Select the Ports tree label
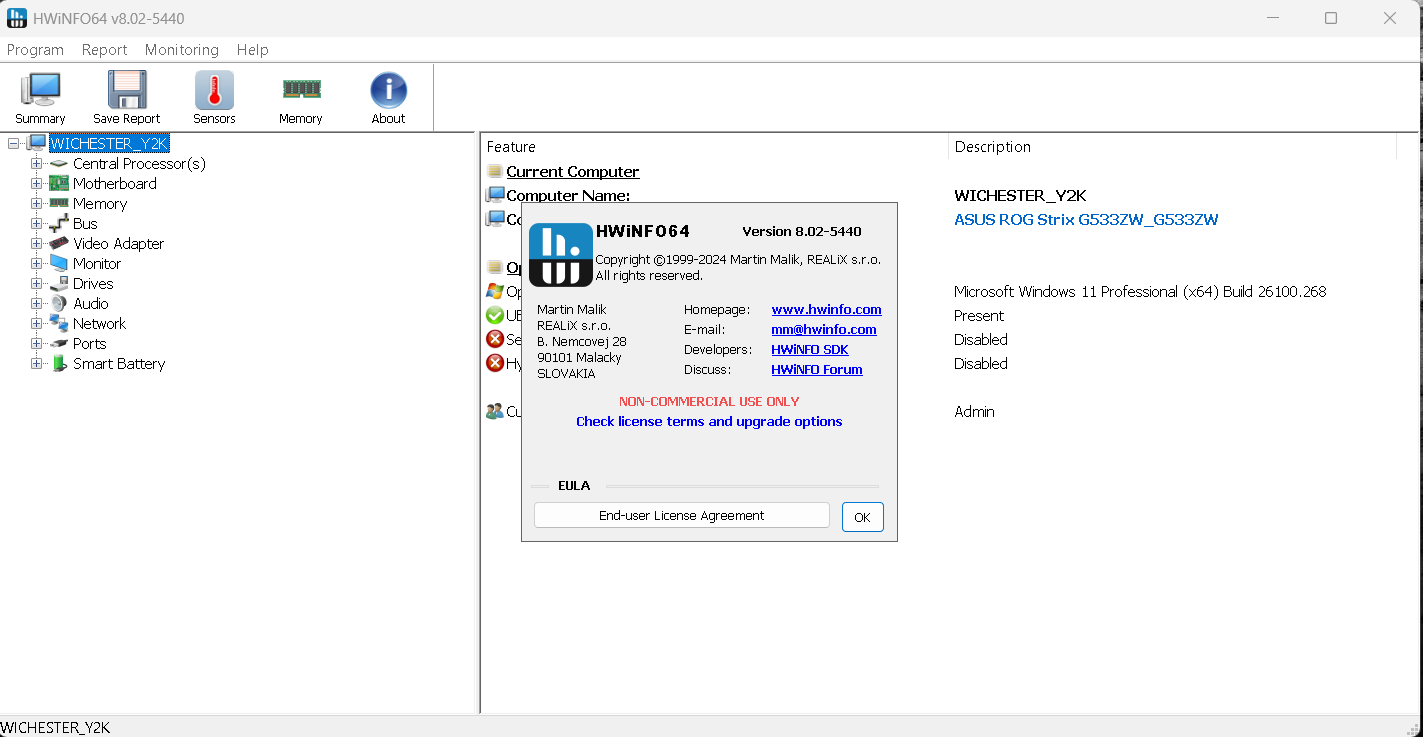The width and height of the screenshot is (1423, 737). [x=89, y=344]
